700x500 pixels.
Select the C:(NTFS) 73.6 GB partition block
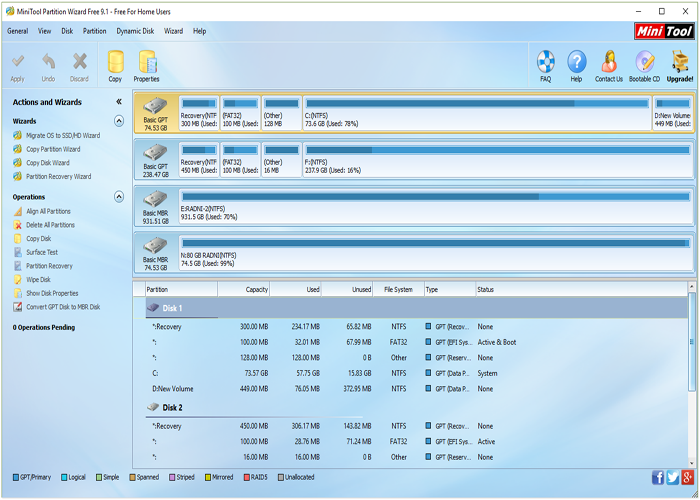coord(477,113)
